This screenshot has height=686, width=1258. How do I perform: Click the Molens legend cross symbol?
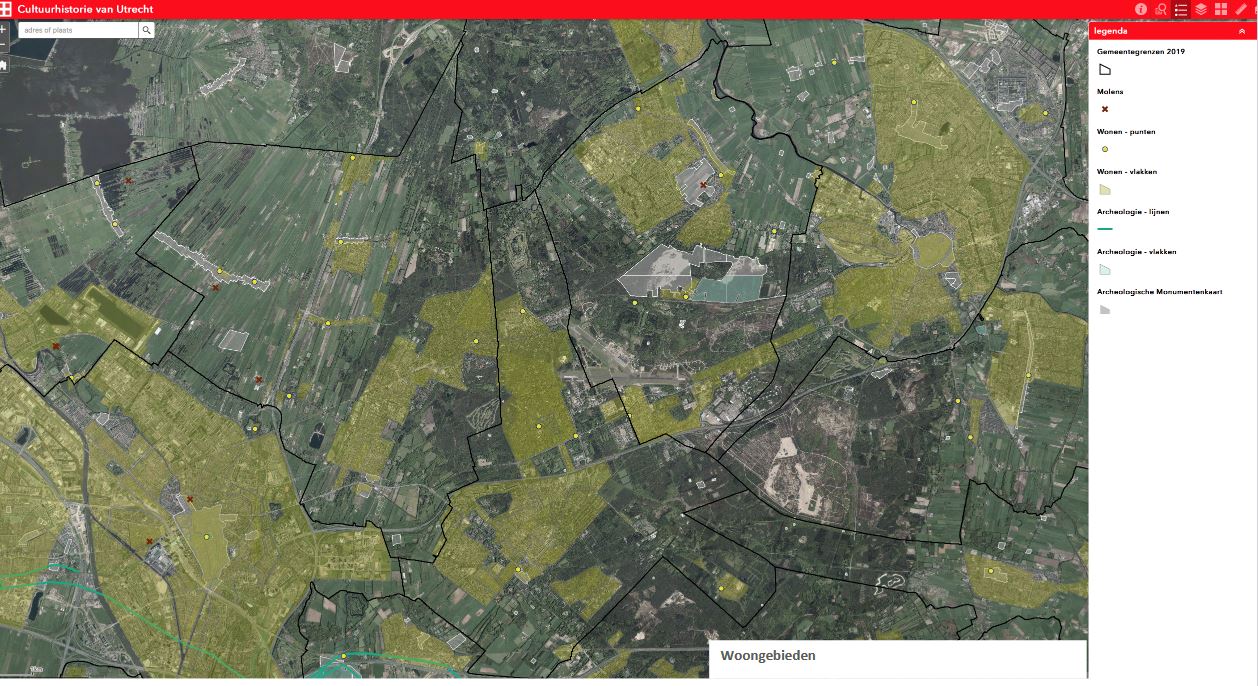click(x=1105, y=109)
